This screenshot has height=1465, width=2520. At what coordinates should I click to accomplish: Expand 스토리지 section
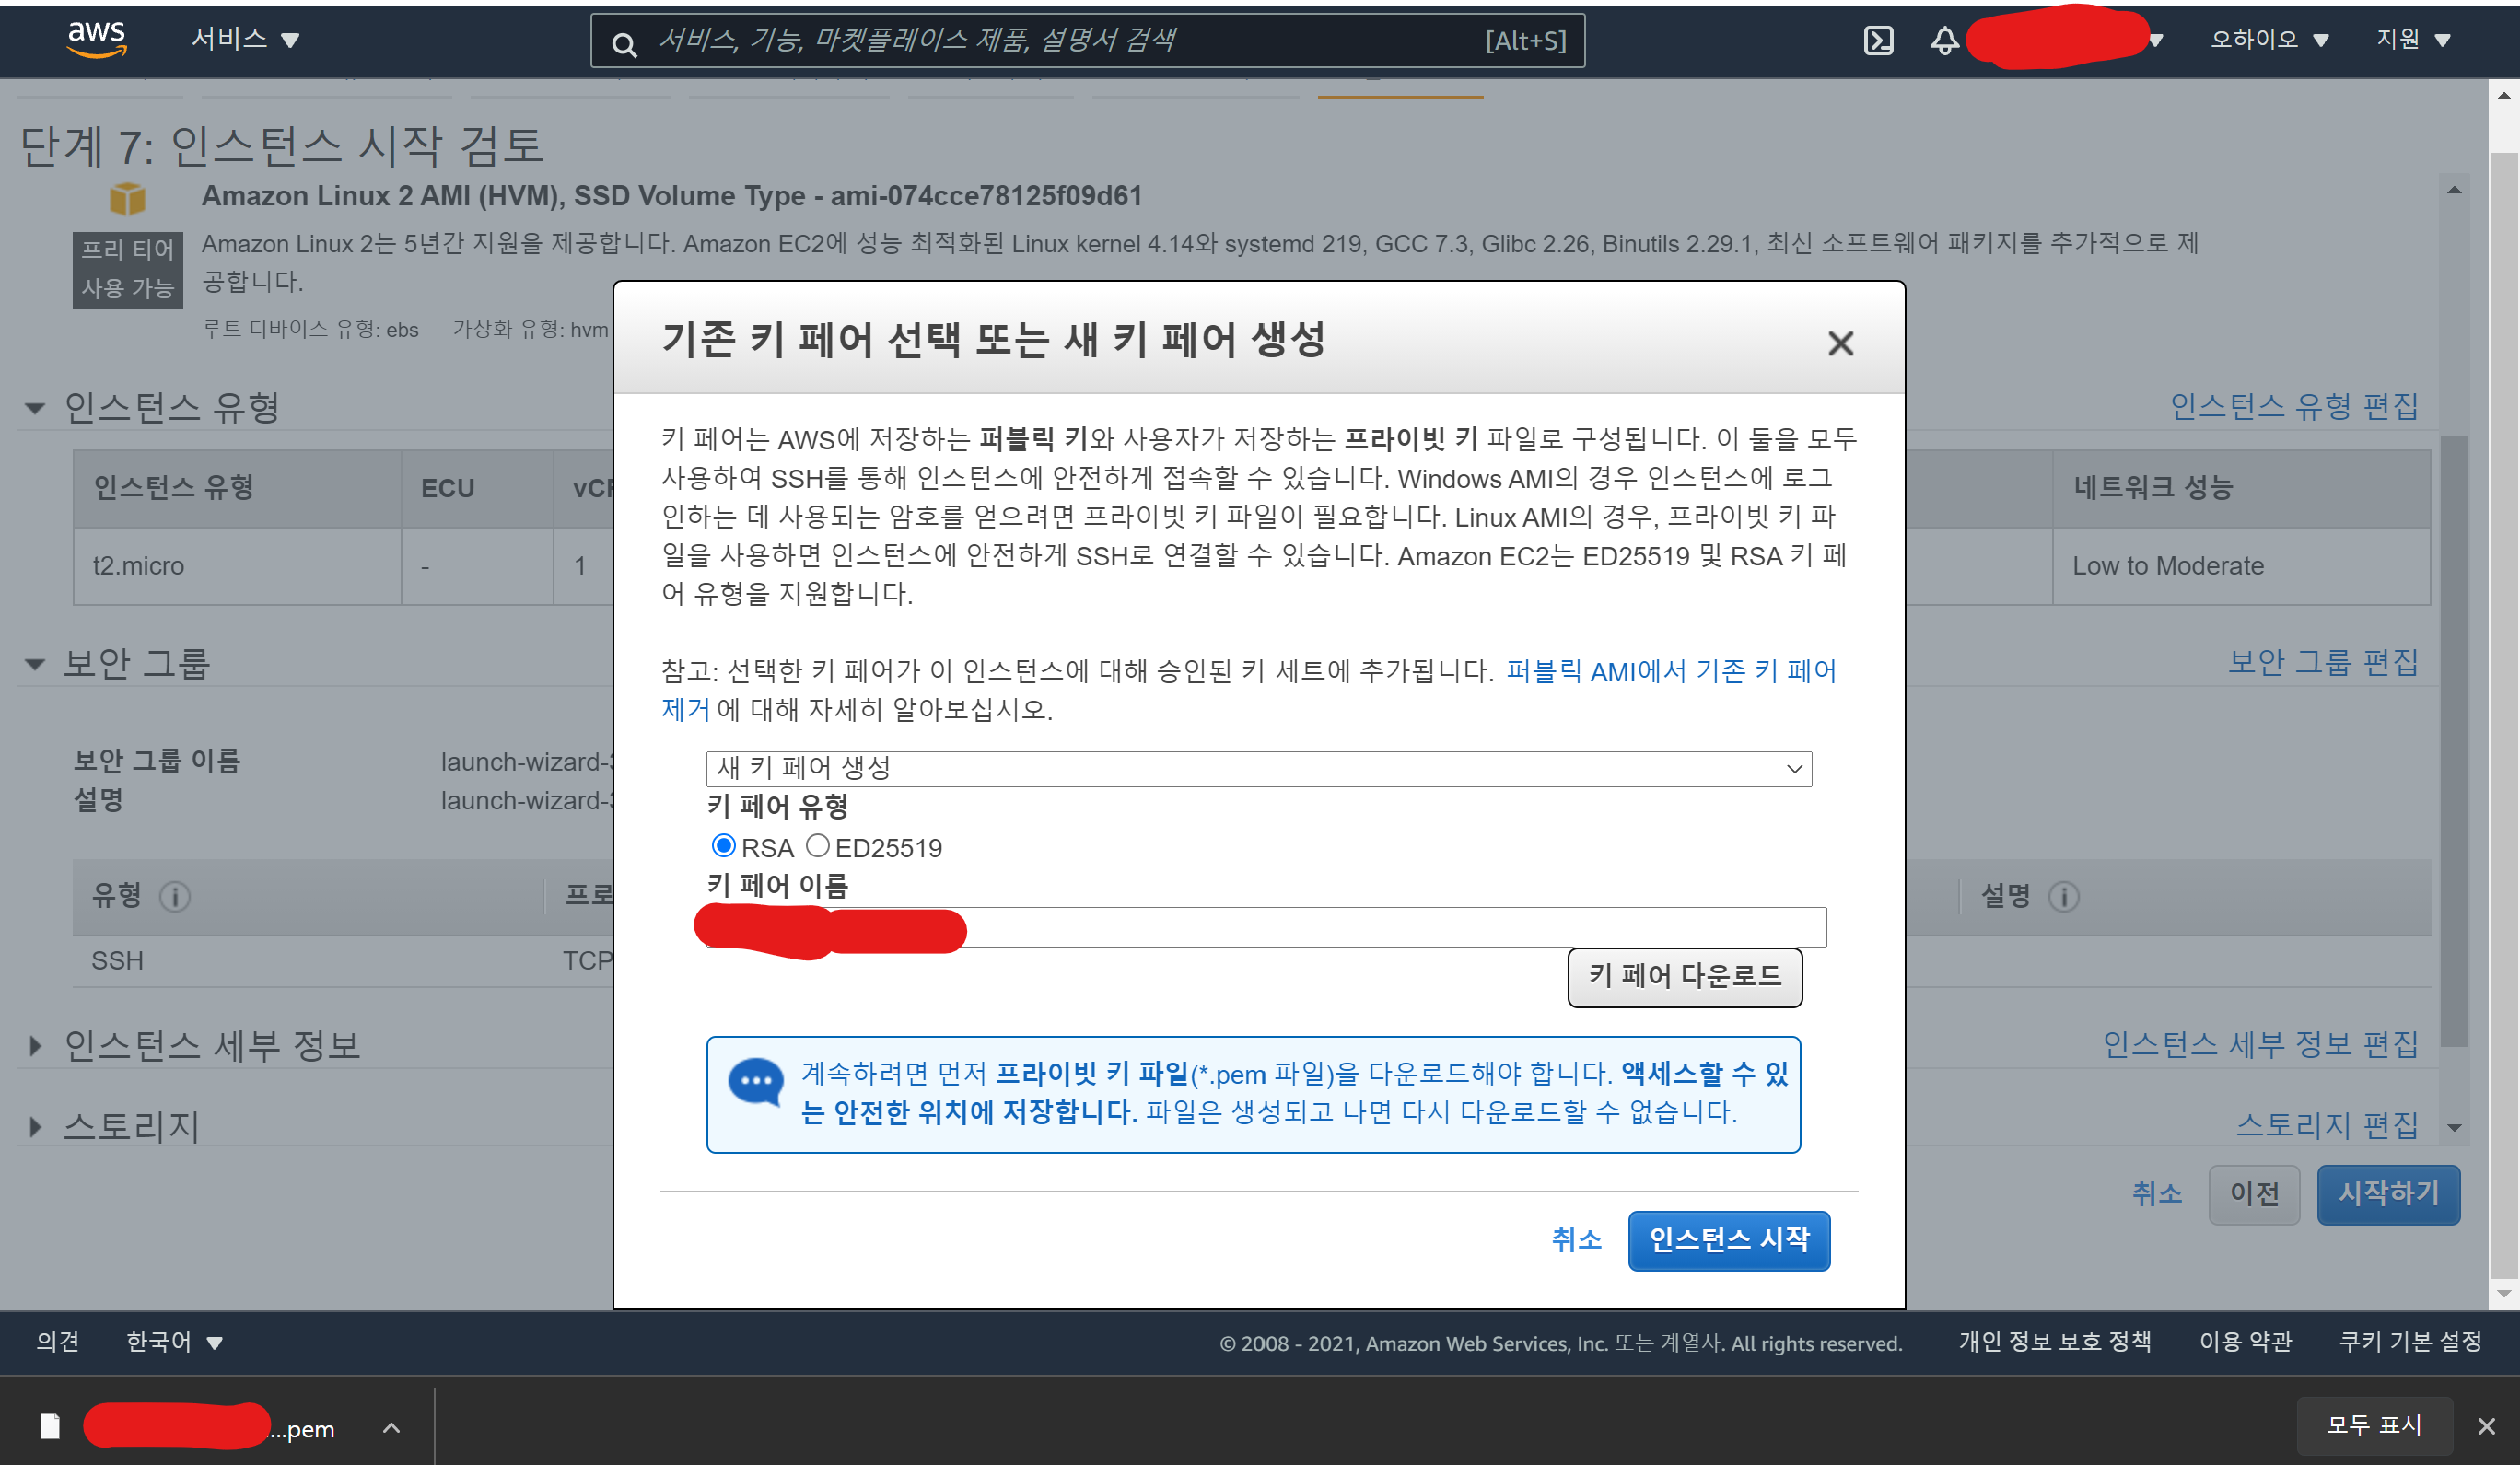(35, 1127)
